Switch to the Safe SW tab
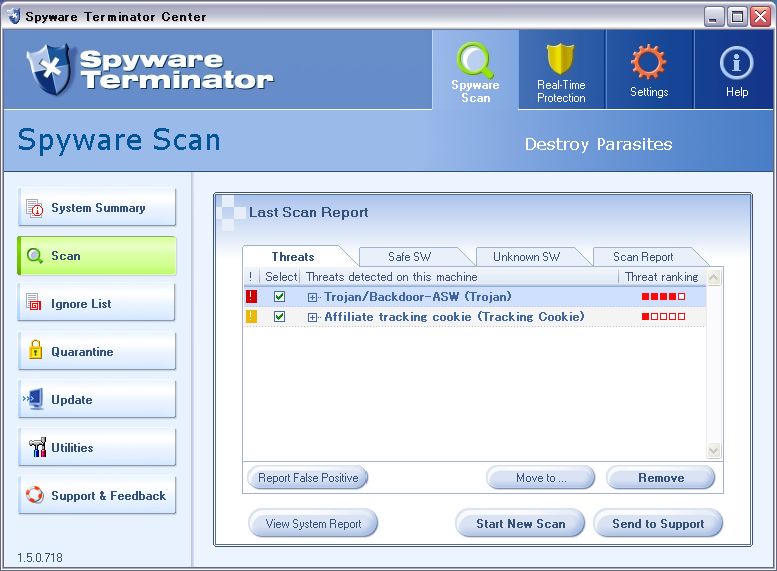Image resolution: width=777 pixels, height=571 pixels. point(409,257)
